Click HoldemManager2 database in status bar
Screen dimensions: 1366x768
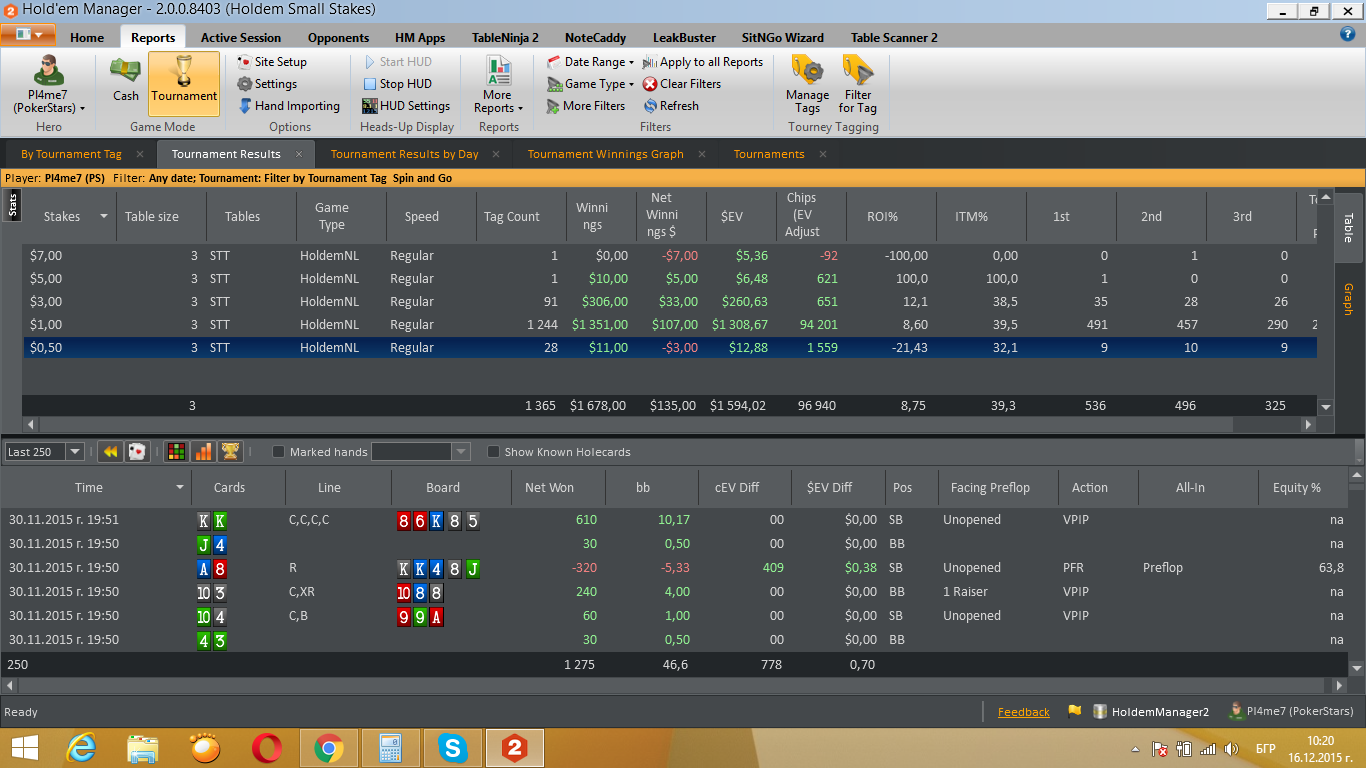point(1151,712)
